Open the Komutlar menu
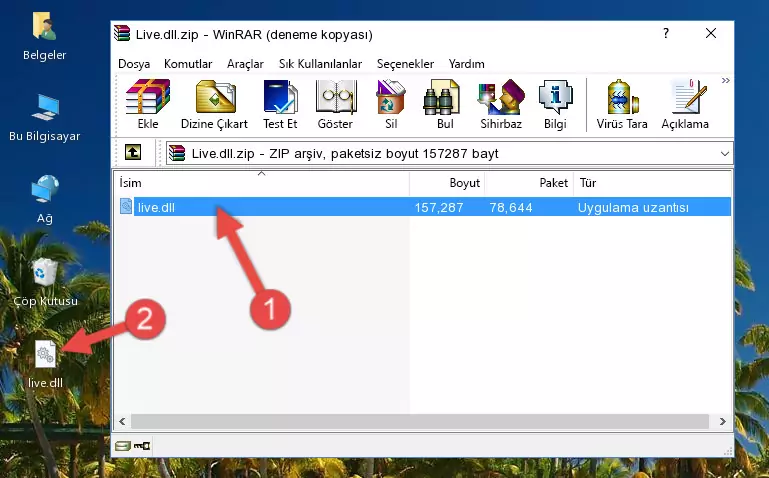The width and height of the screenshot is (769, 478). tap(188, 64)
